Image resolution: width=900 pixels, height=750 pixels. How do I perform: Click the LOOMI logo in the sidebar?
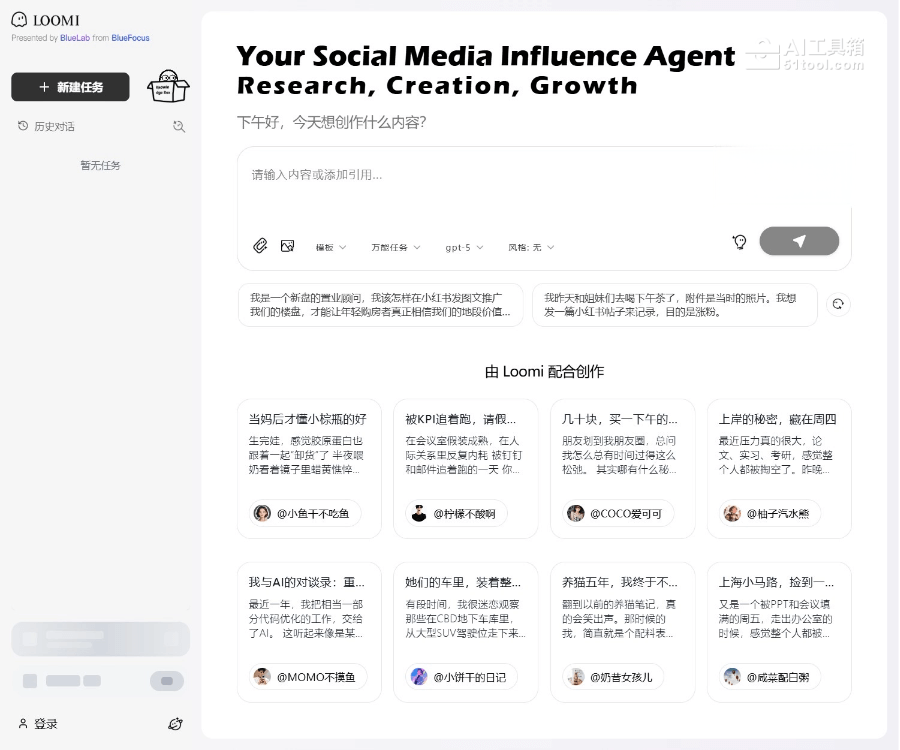pos(46,20)
